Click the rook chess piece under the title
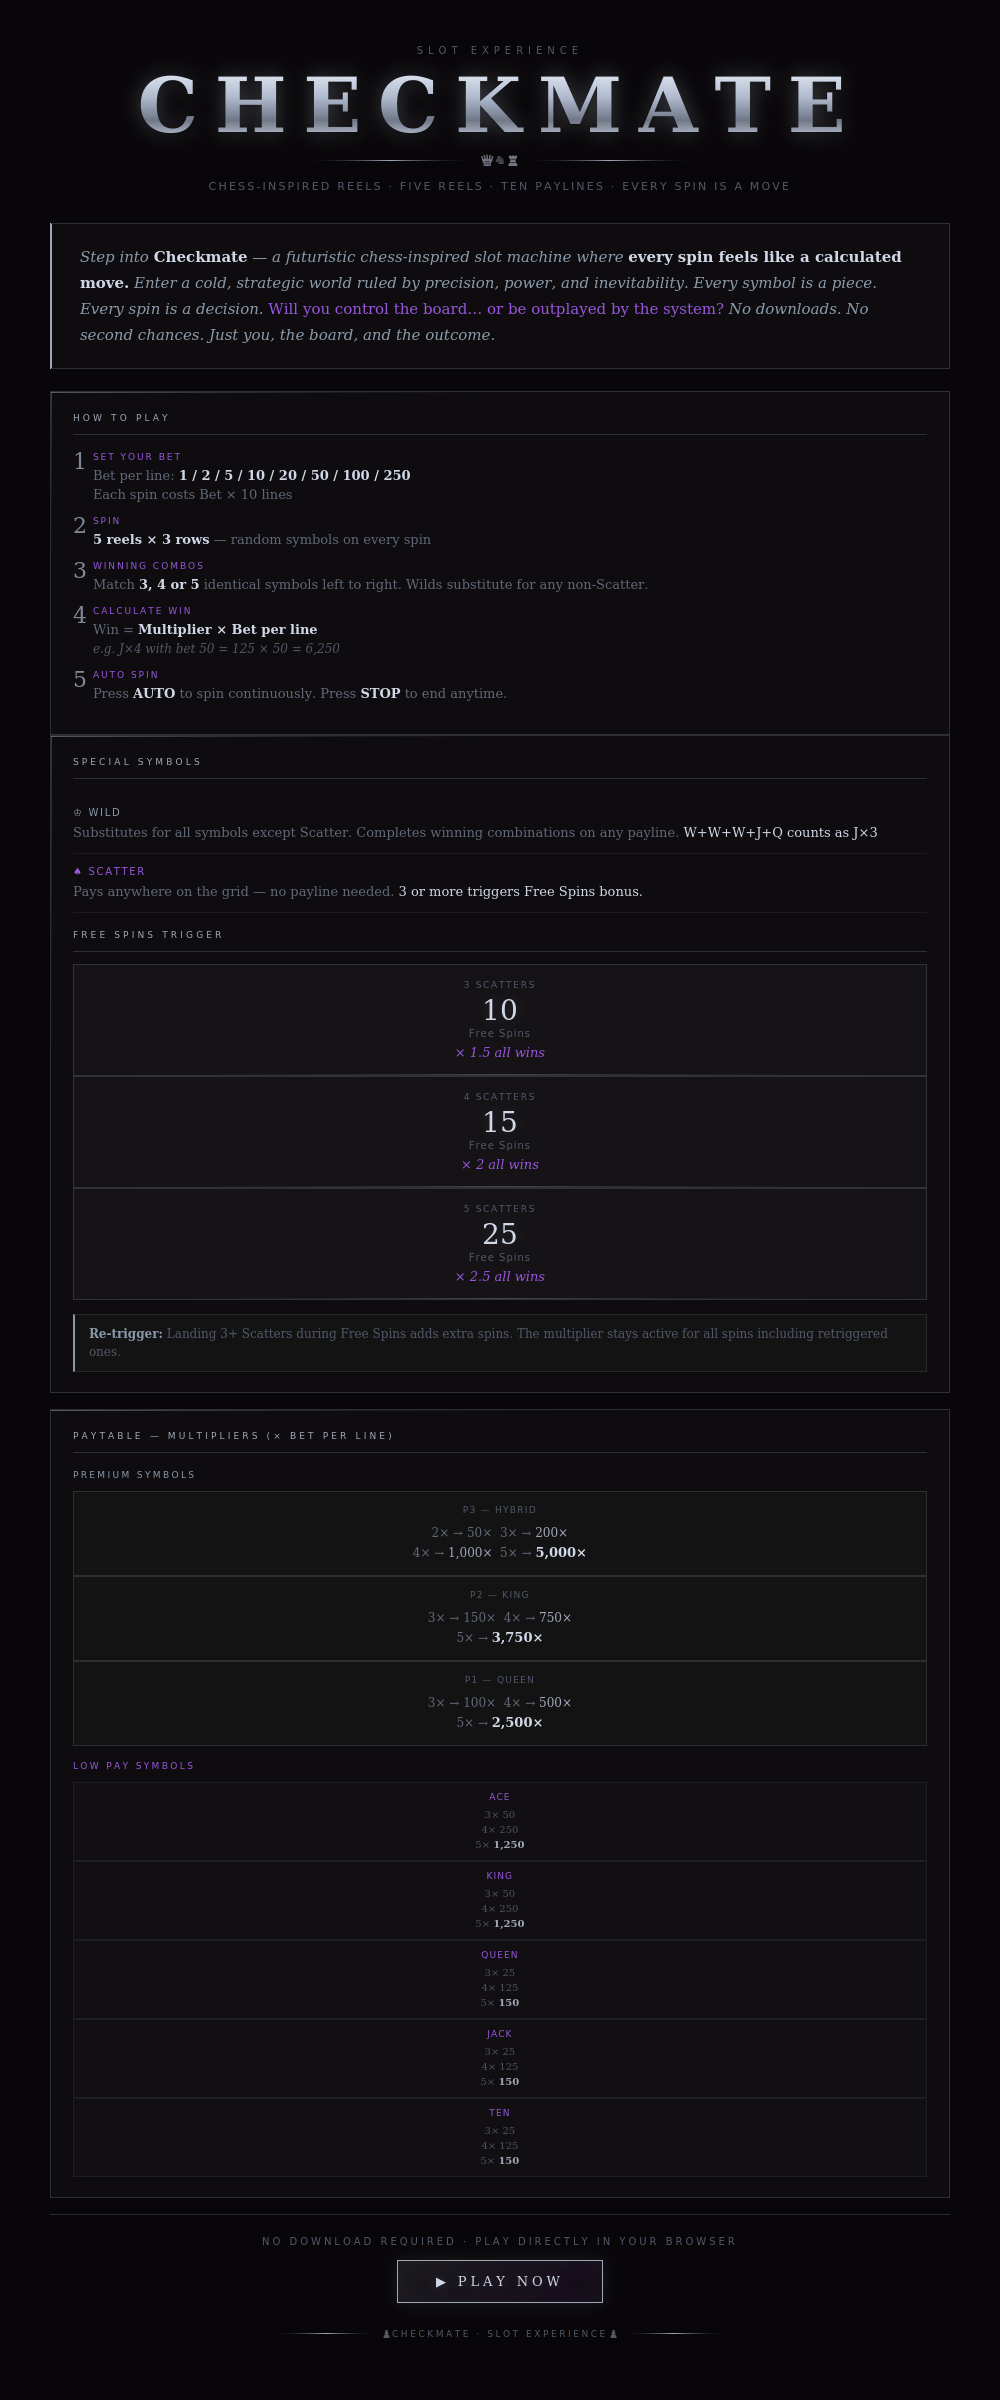 [513, 160]
